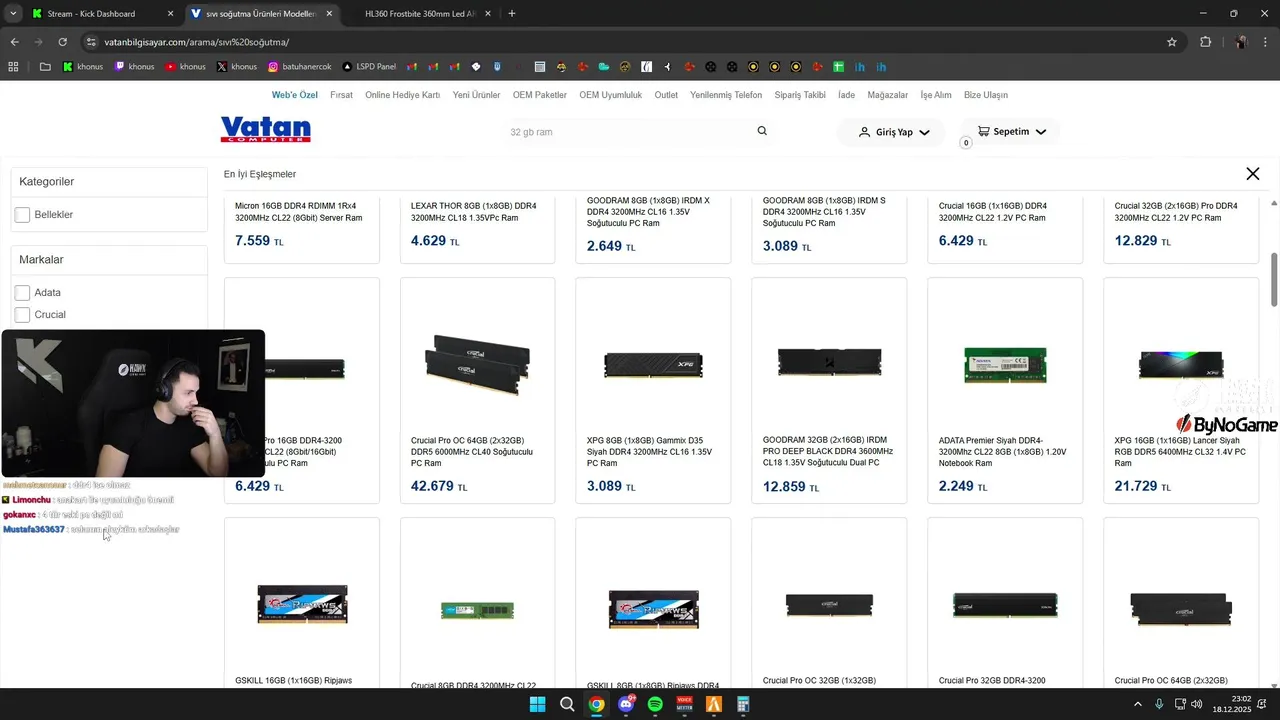Open Spotify from the taskbar
The width and height of the screenshot is (1280, 720).
655,704
